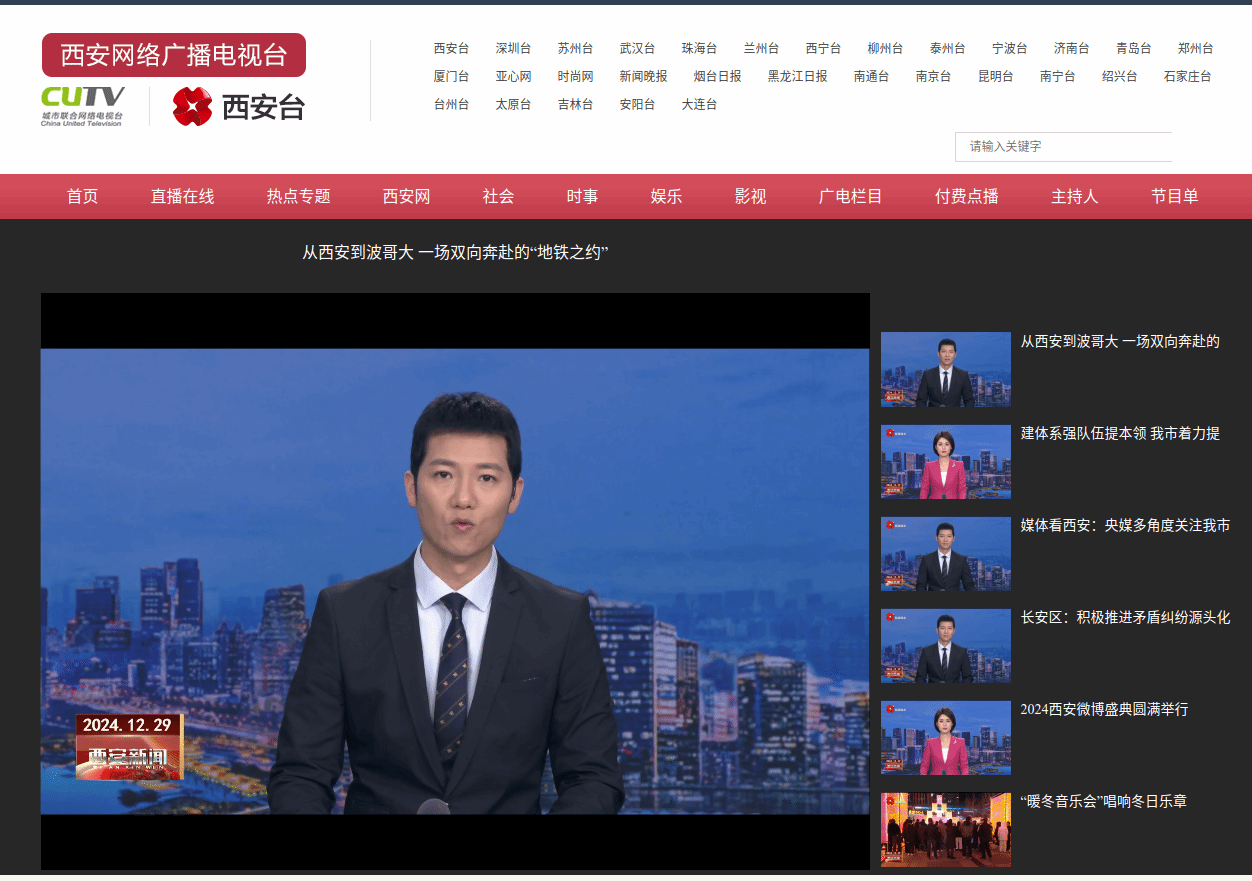1252x881 pixels.
Task: Open 长安区 积极推进矛盾纠纷 headline link
Action: 1124,618
